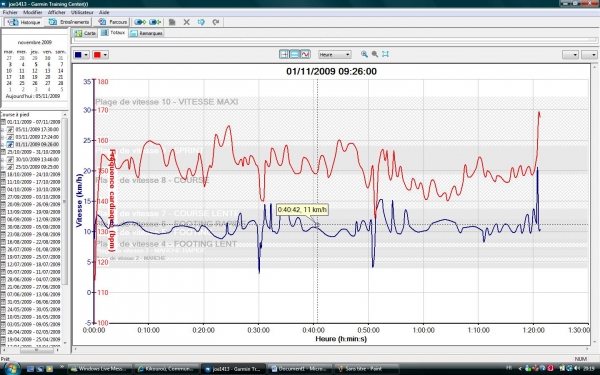Click the zoom in magnifier icon
This screenshot has width=600, height=375.
(x=364, y=54)
